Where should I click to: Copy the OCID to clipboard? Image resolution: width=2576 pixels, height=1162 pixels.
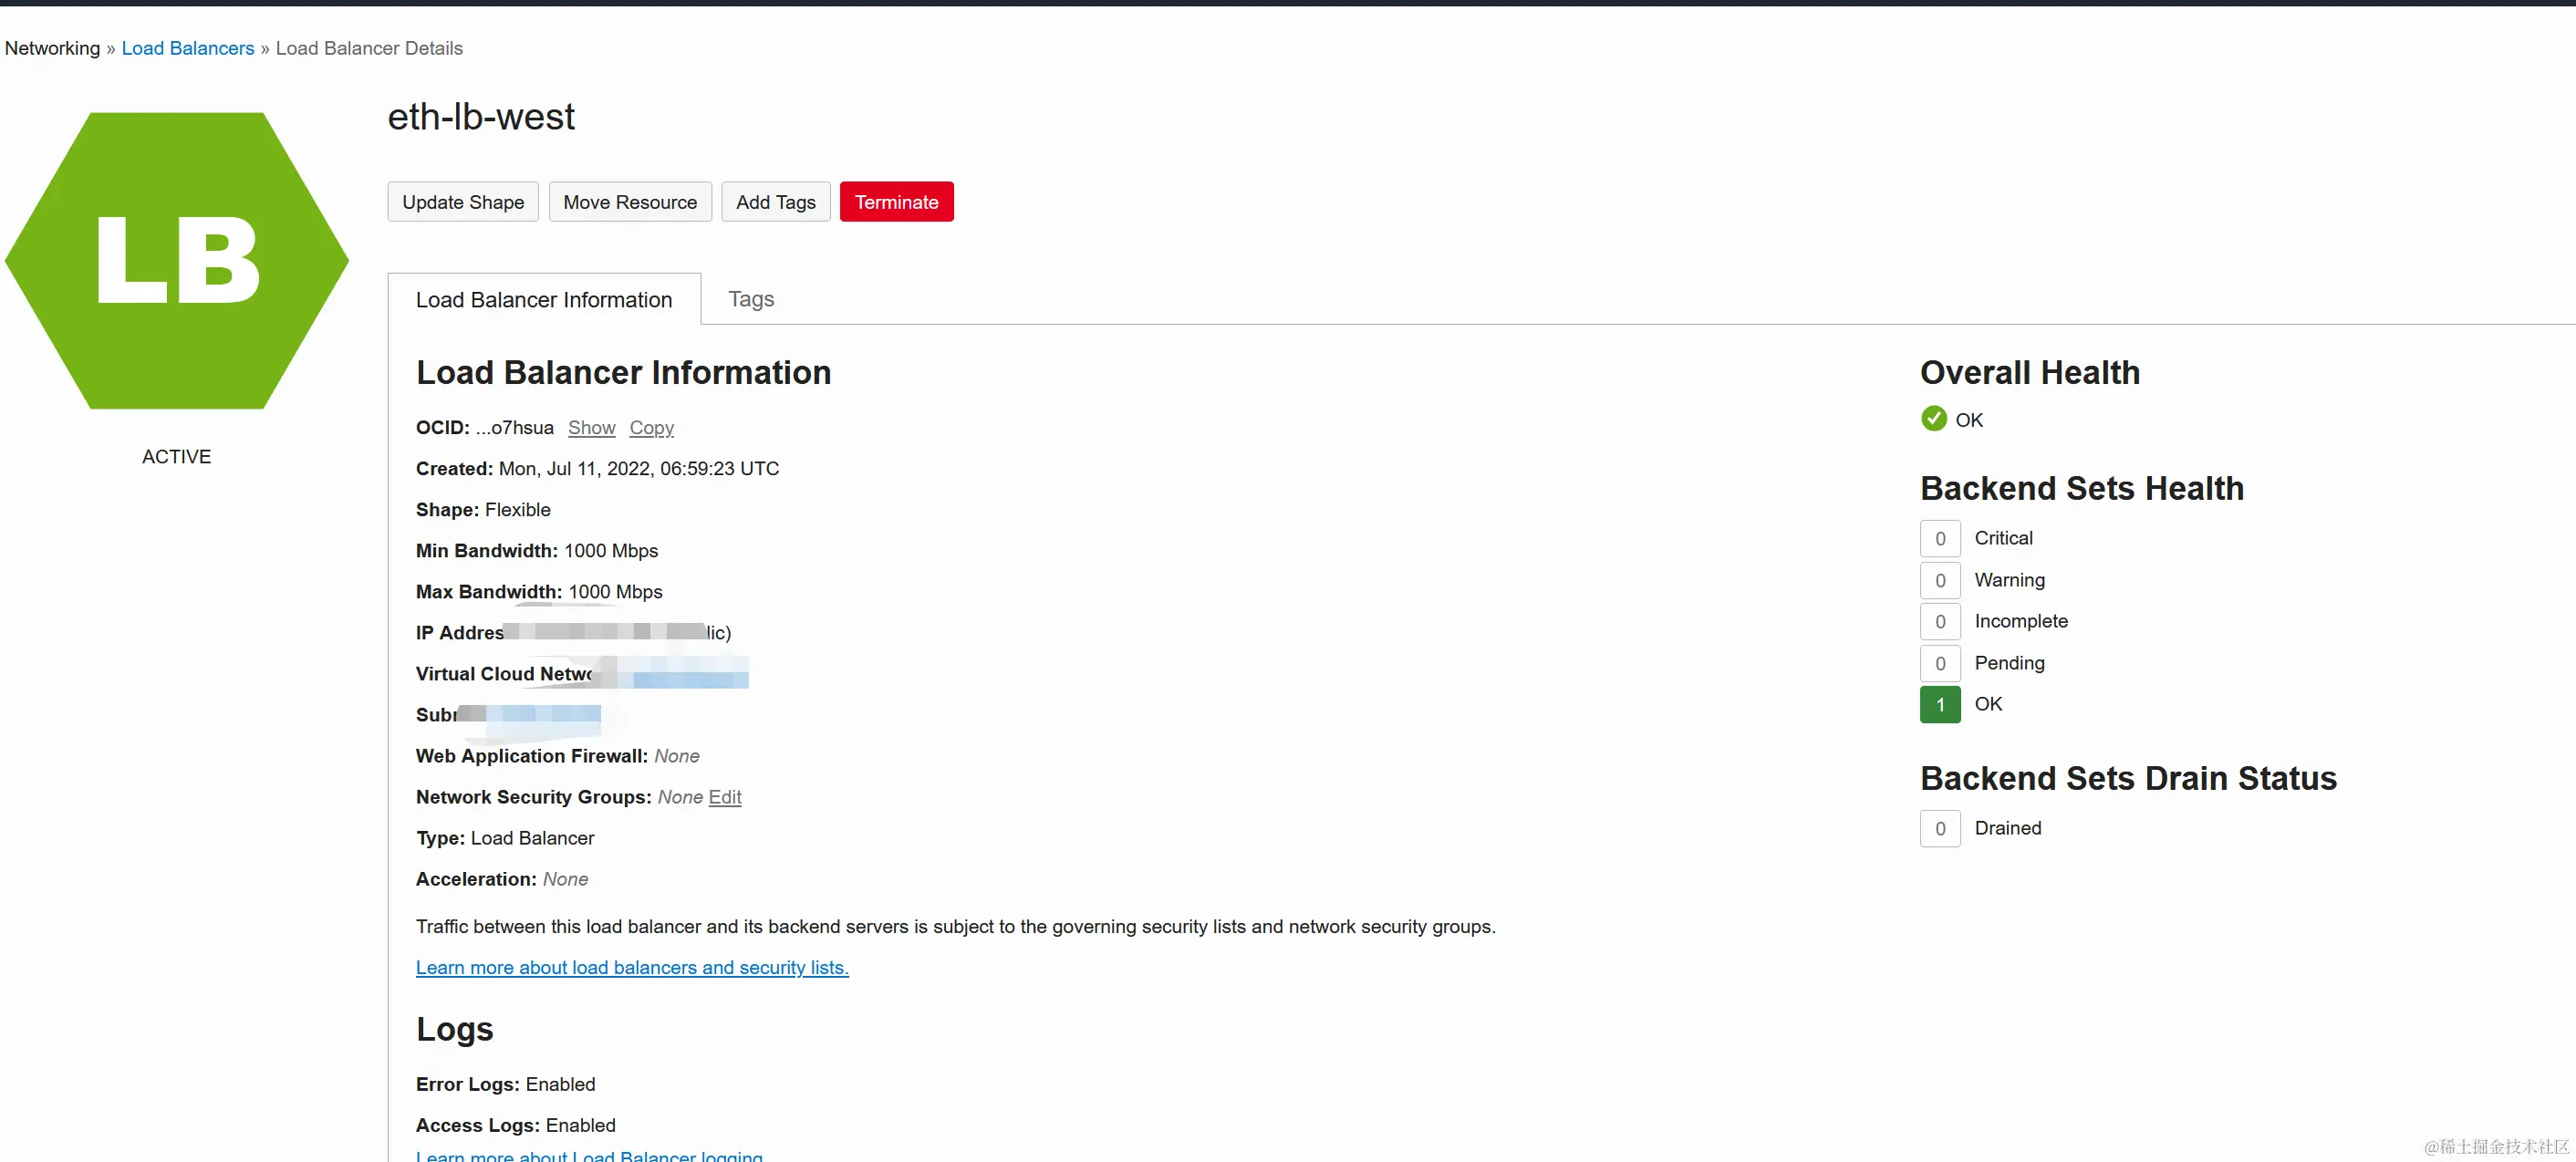click(x=651, y=428)
